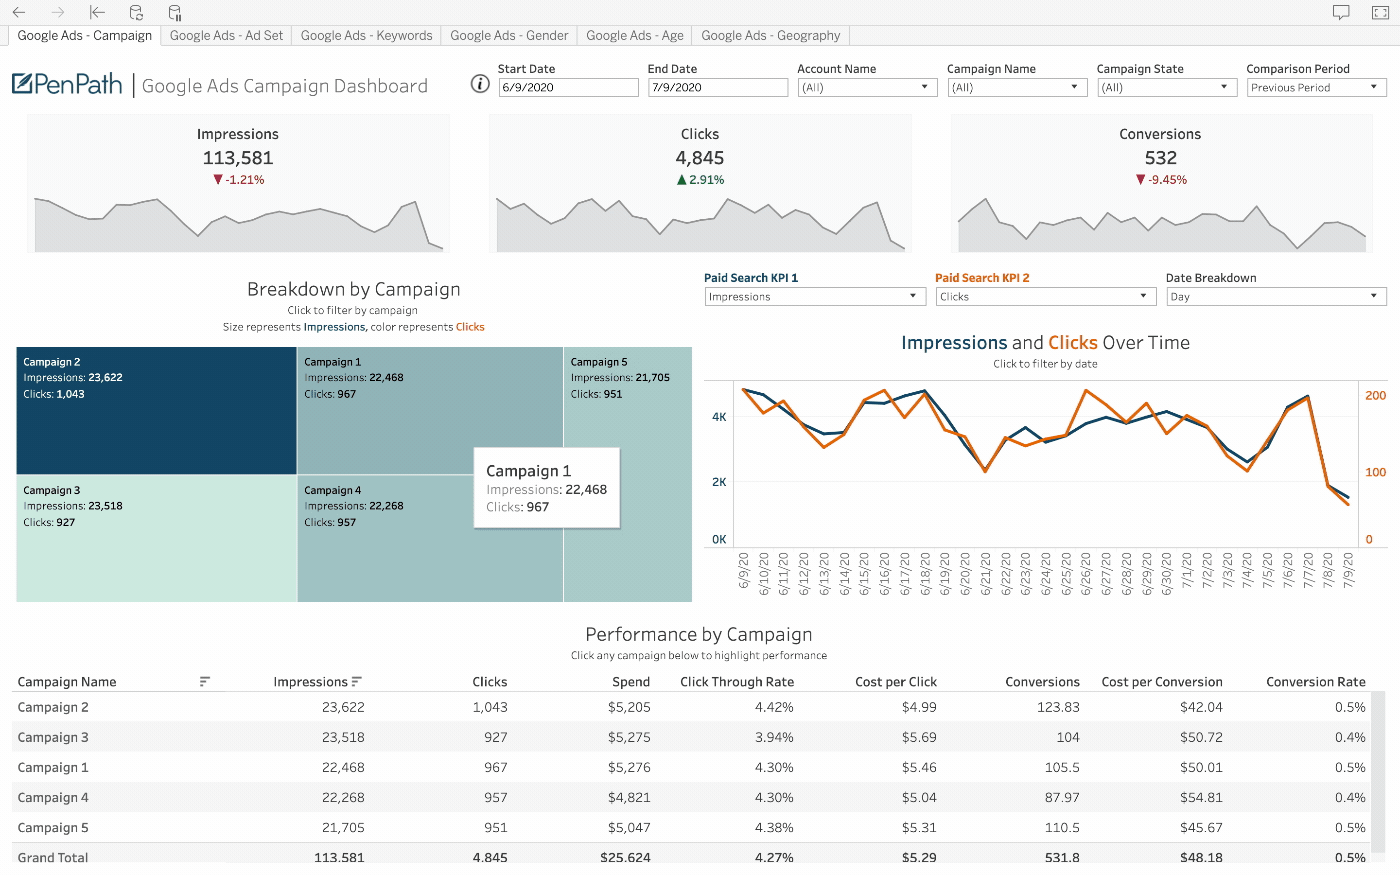The height and width of the screenshot is (875, 1400).
Task: Select the Revert icon to reset the dashboard
Action: coord(97,13)
